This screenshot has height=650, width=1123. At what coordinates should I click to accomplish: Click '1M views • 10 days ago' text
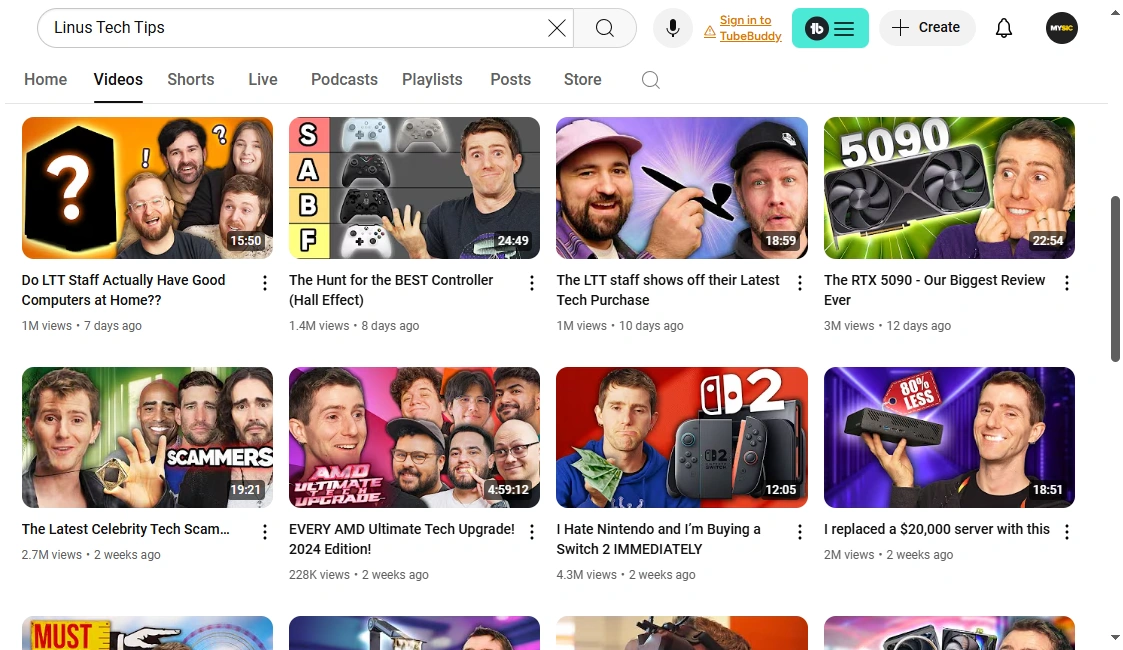(x=620, y=326)
